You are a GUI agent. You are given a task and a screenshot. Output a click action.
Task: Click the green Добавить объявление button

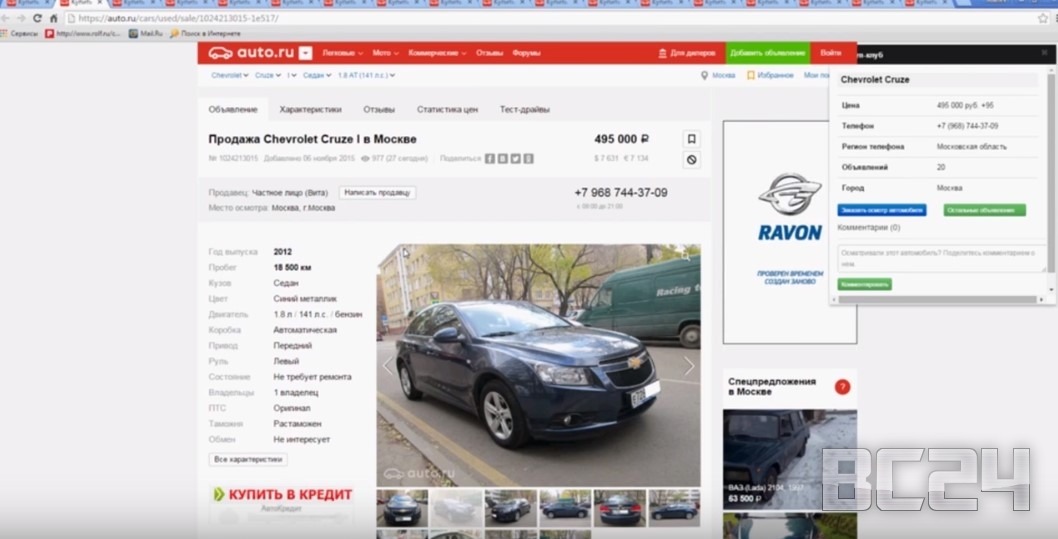(767, 53)
